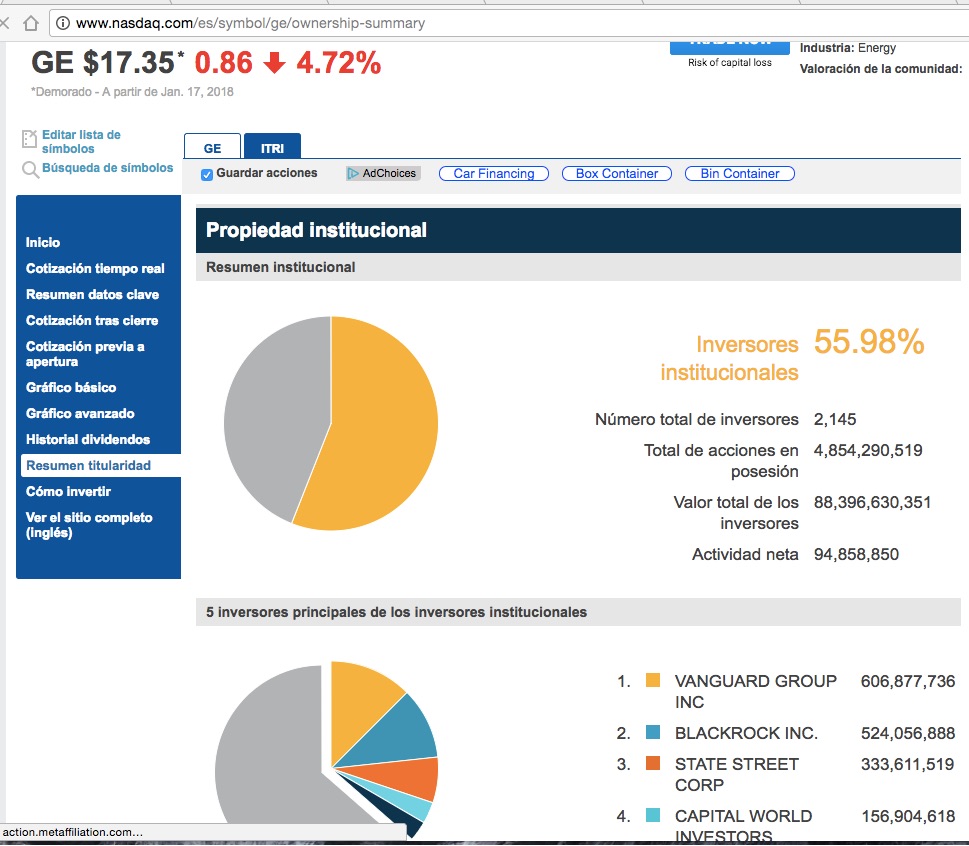
Task: Switch to the ITRI symbol tab
Action: point(272,147)
